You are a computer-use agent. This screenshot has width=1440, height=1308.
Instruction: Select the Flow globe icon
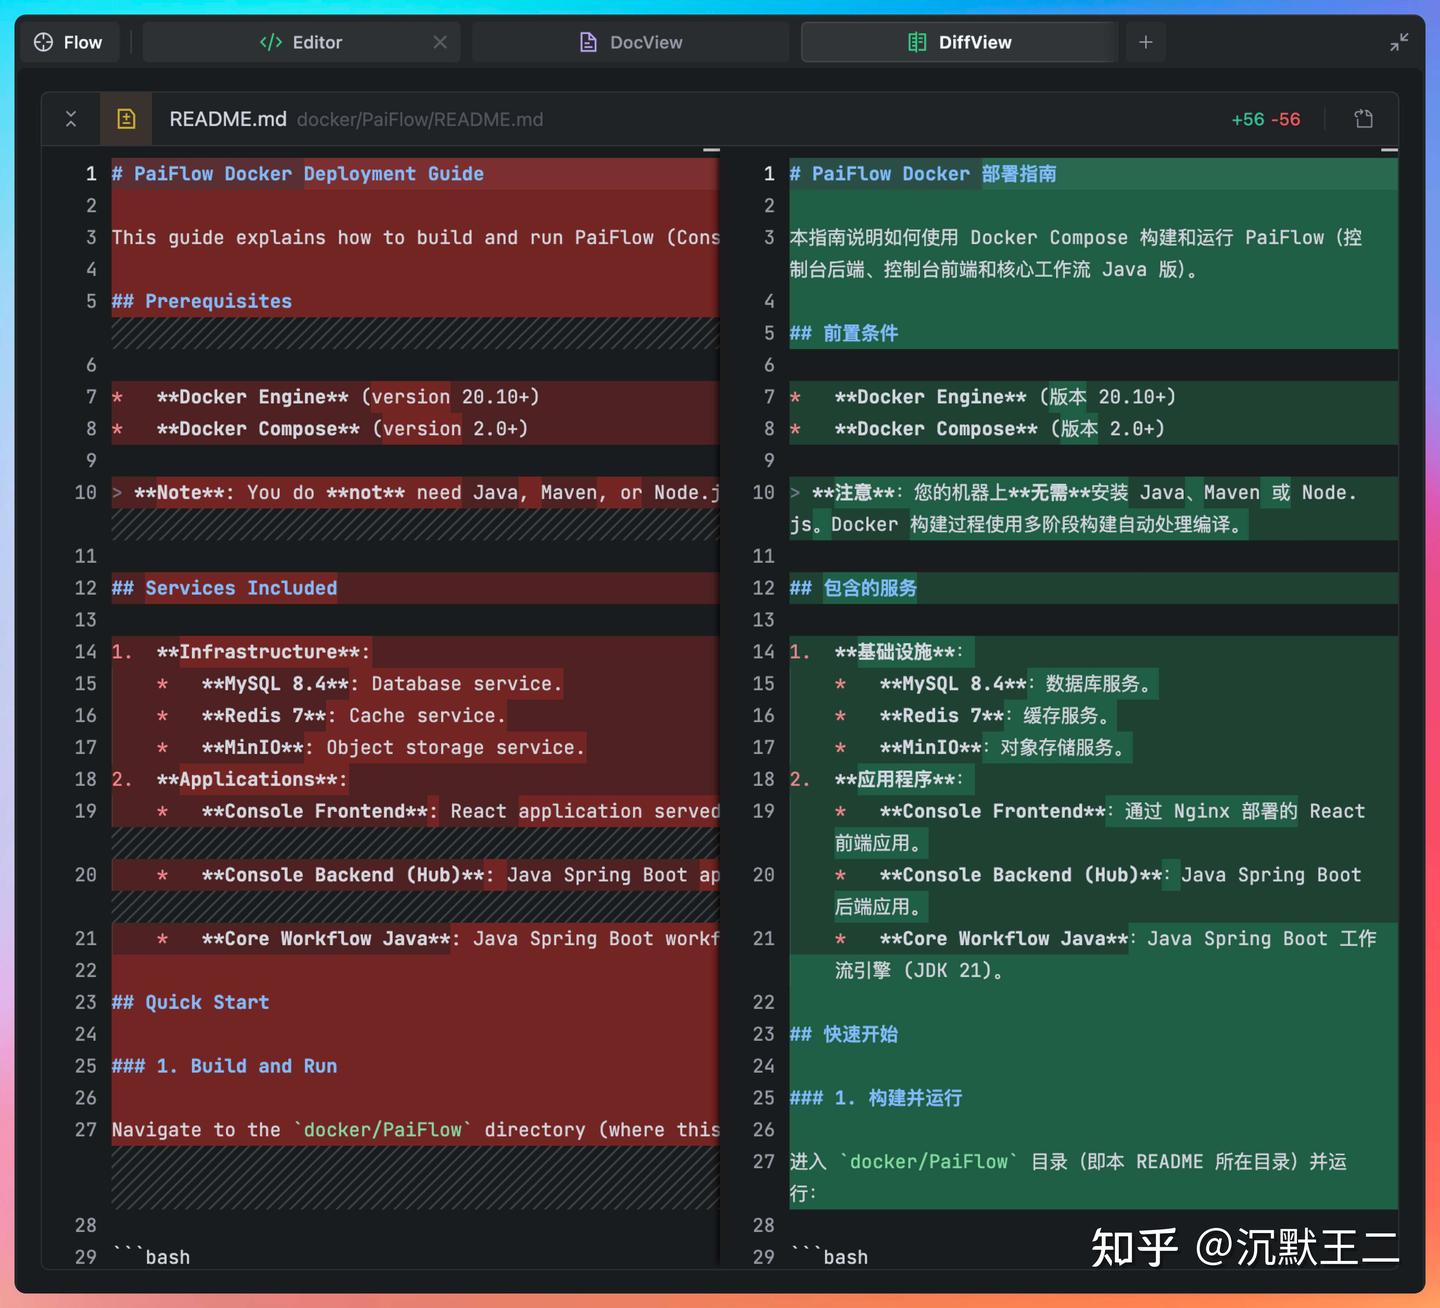coord(44,42)
